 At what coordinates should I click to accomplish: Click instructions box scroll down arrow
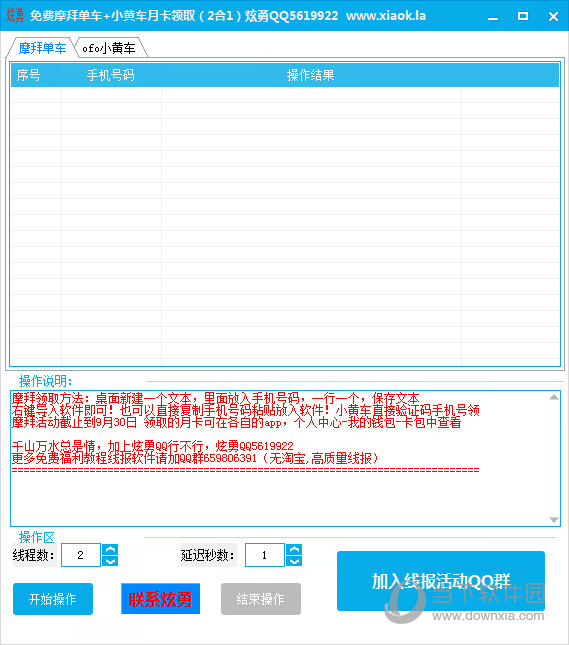(x=554, y=520)
